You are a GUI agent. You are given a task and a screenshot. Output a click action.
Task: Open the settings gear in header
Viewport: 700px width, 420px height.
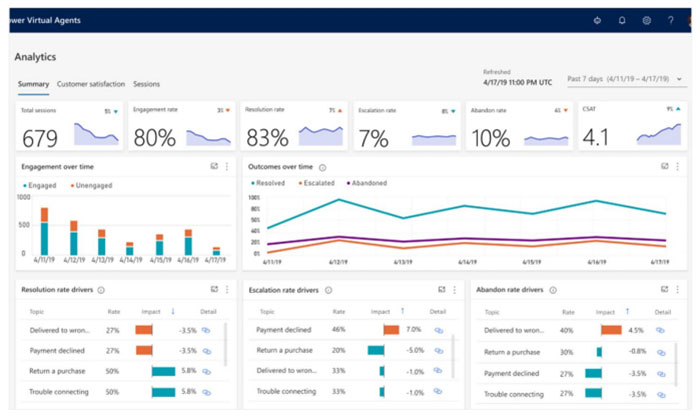646,20
